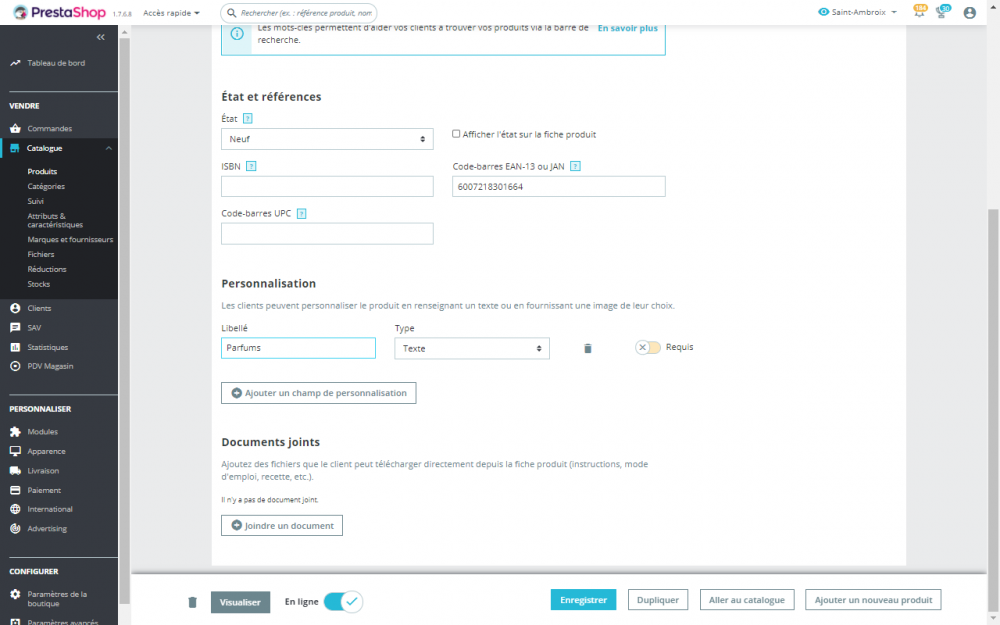Expand the Accès rapide menu
This screenshot has width=1000, height=625.
172,13
